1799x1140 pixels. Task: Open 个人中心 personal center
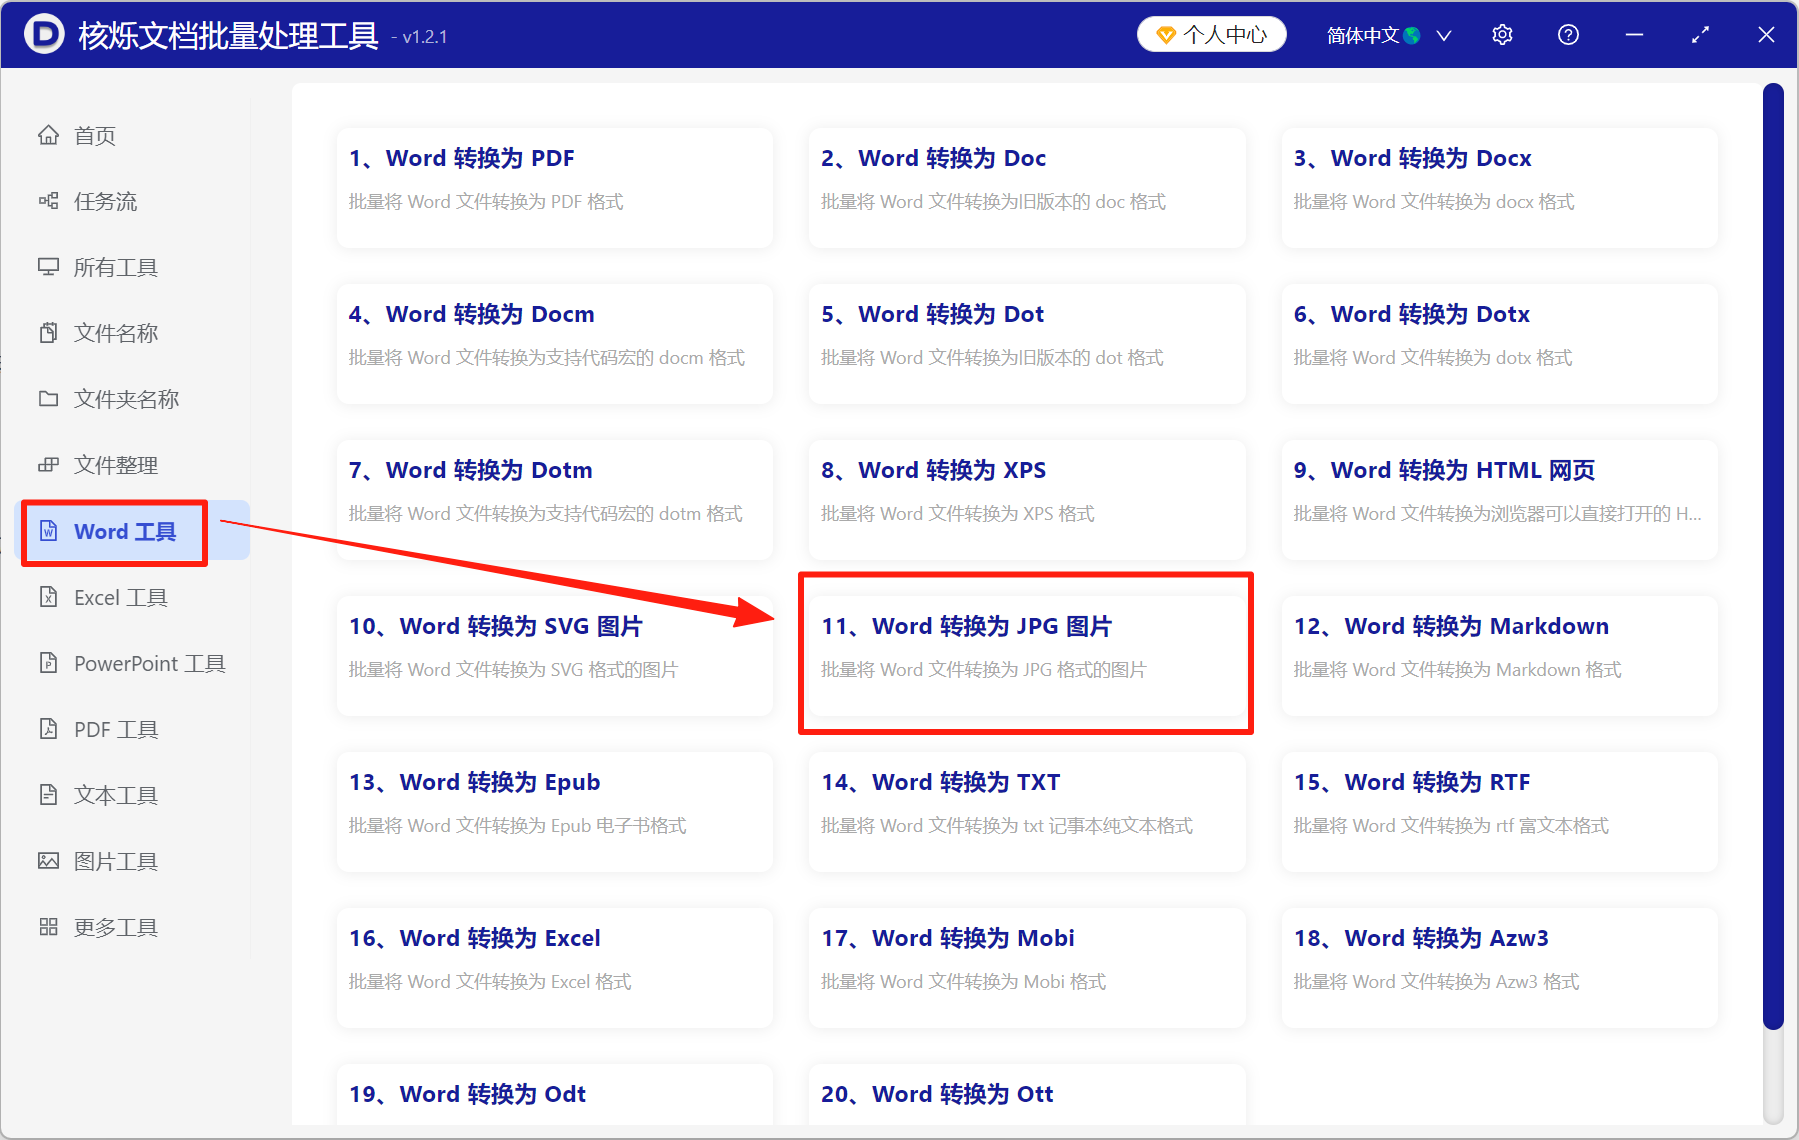pyautogui.click(x=1211, y=33)
